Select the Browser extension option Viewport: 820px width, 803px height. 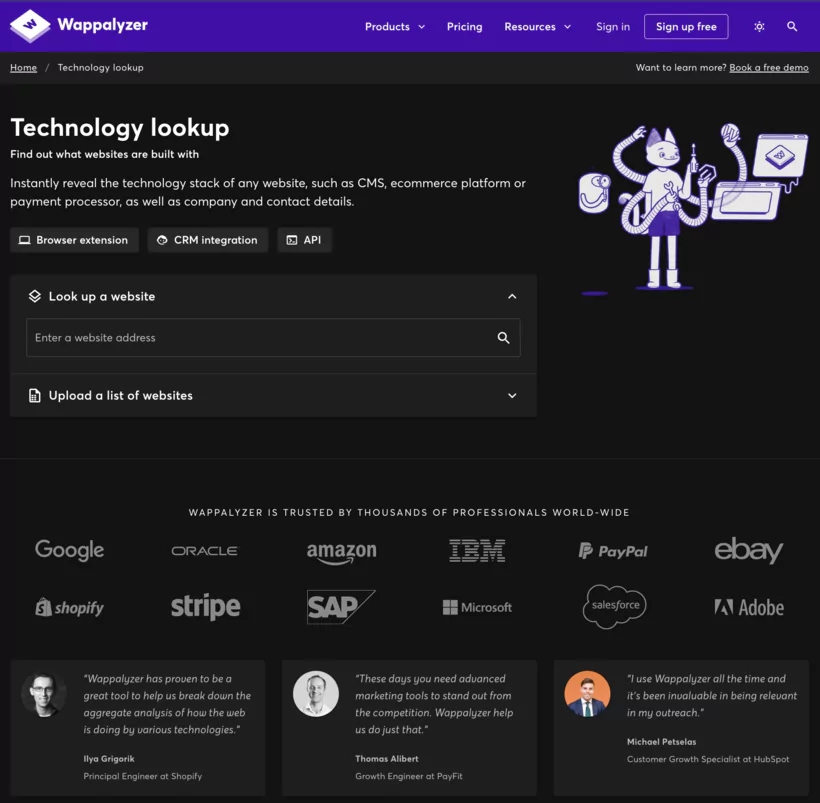(73, 240)
